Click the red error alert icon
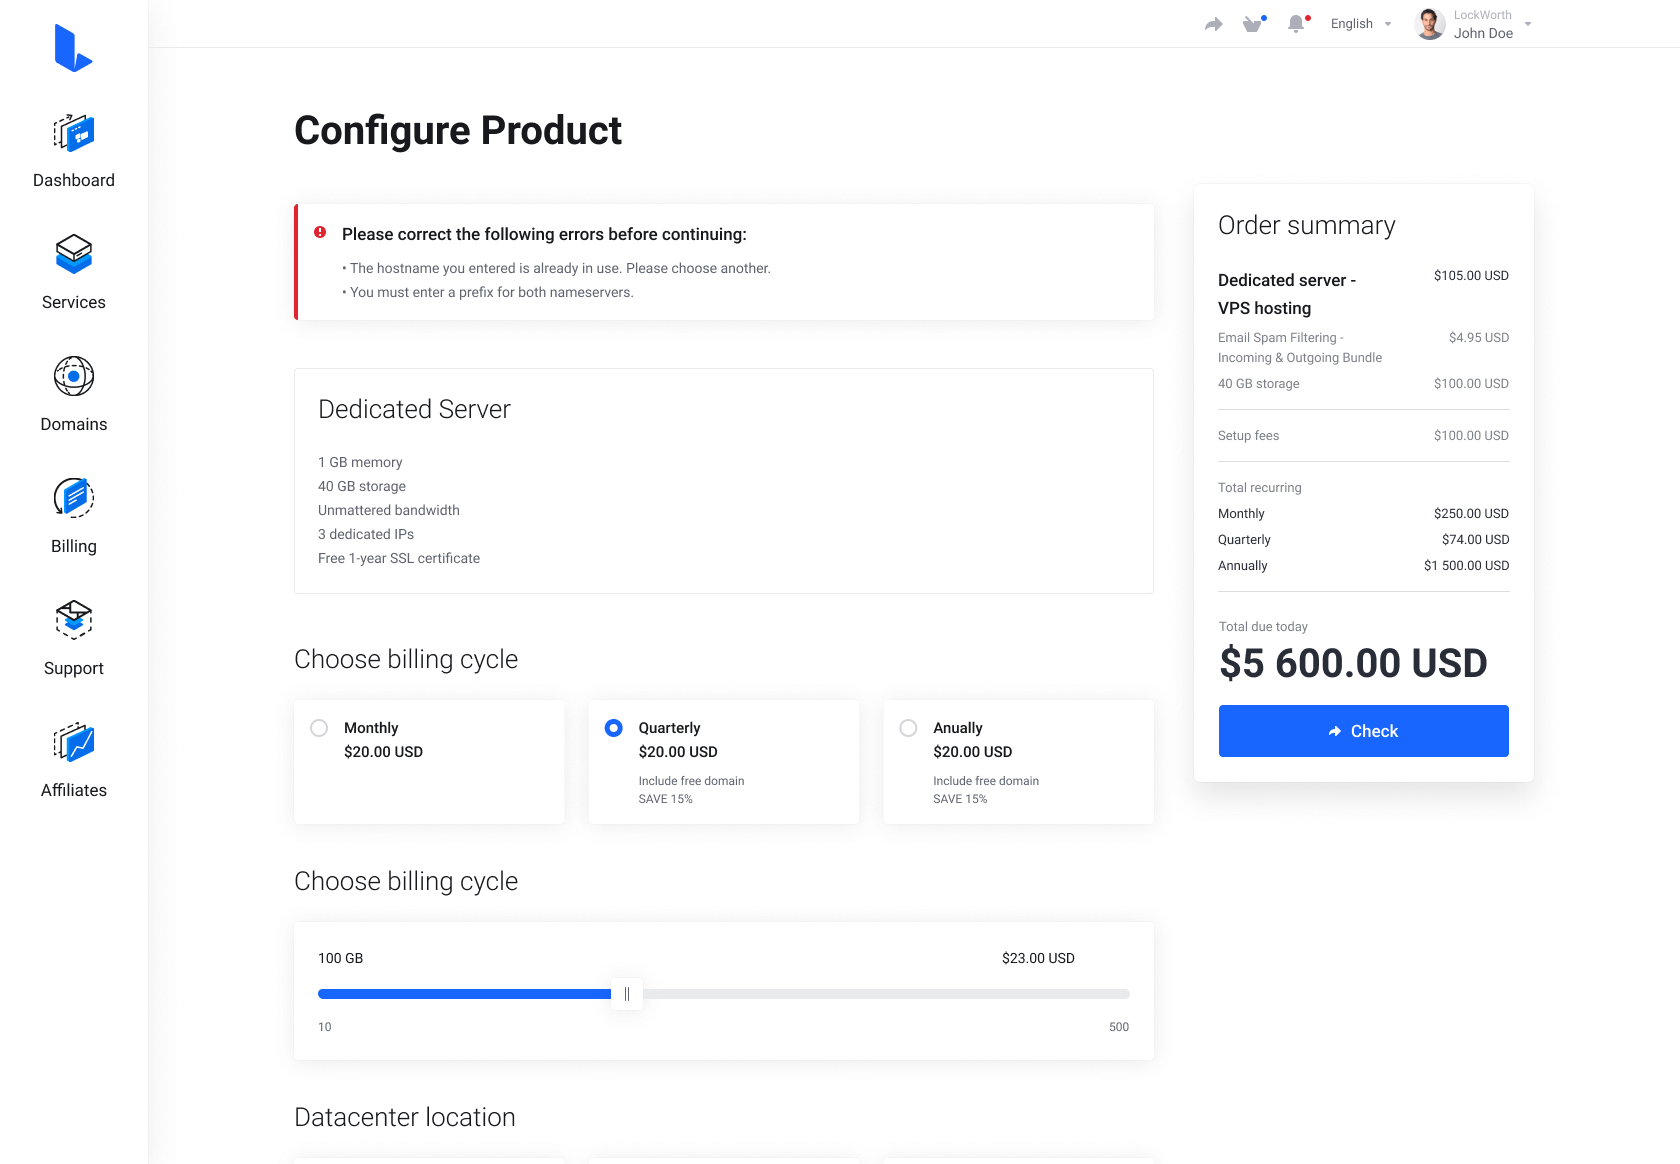 point(320,232)
